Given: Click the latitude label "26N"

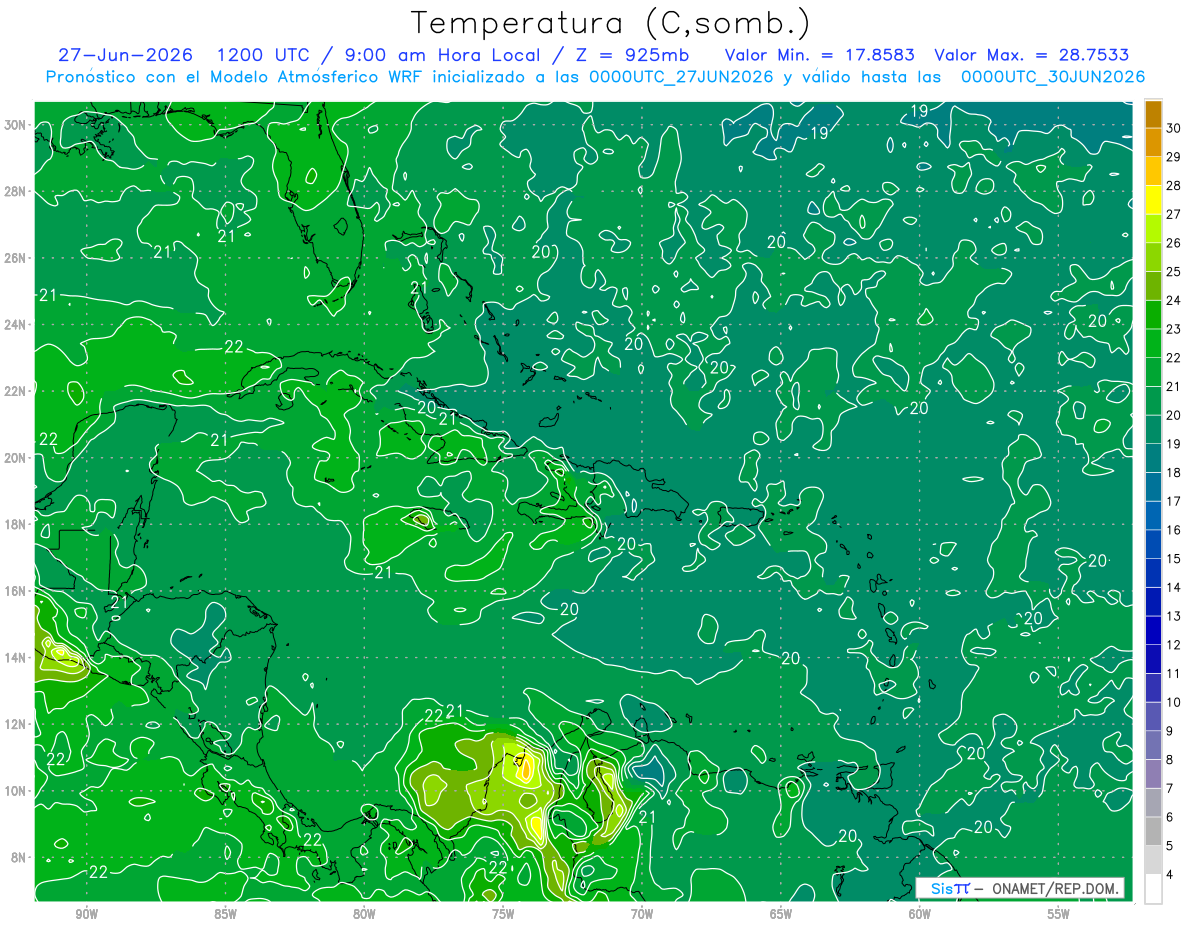Looking at the screenshot, I should [x=17, y=258].
